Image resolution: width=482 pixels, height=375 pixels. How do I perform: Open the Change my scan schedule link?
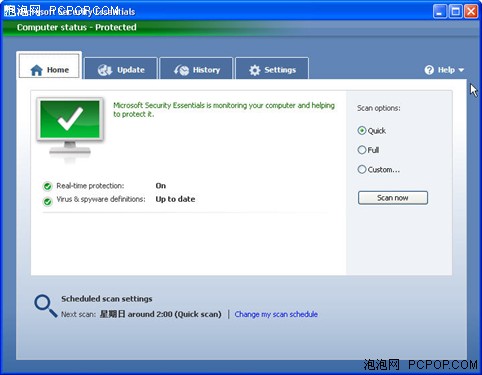276,314
